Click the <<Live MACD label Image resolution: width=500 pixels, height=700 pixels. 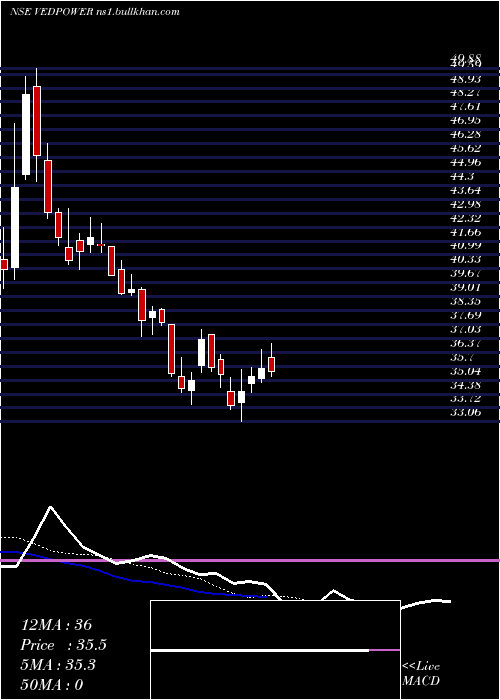click(421, 674)
